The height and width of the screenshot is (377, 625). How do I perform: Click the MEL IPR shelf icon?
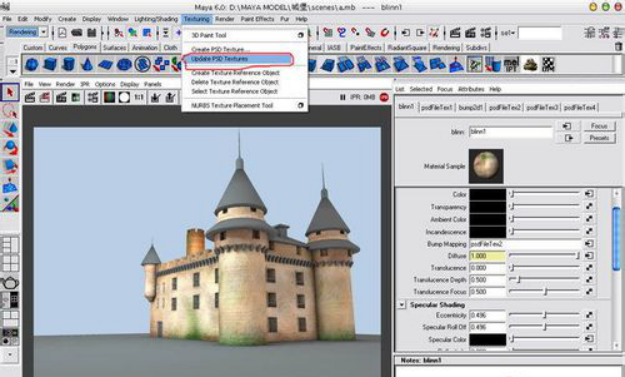pos(511,64)
